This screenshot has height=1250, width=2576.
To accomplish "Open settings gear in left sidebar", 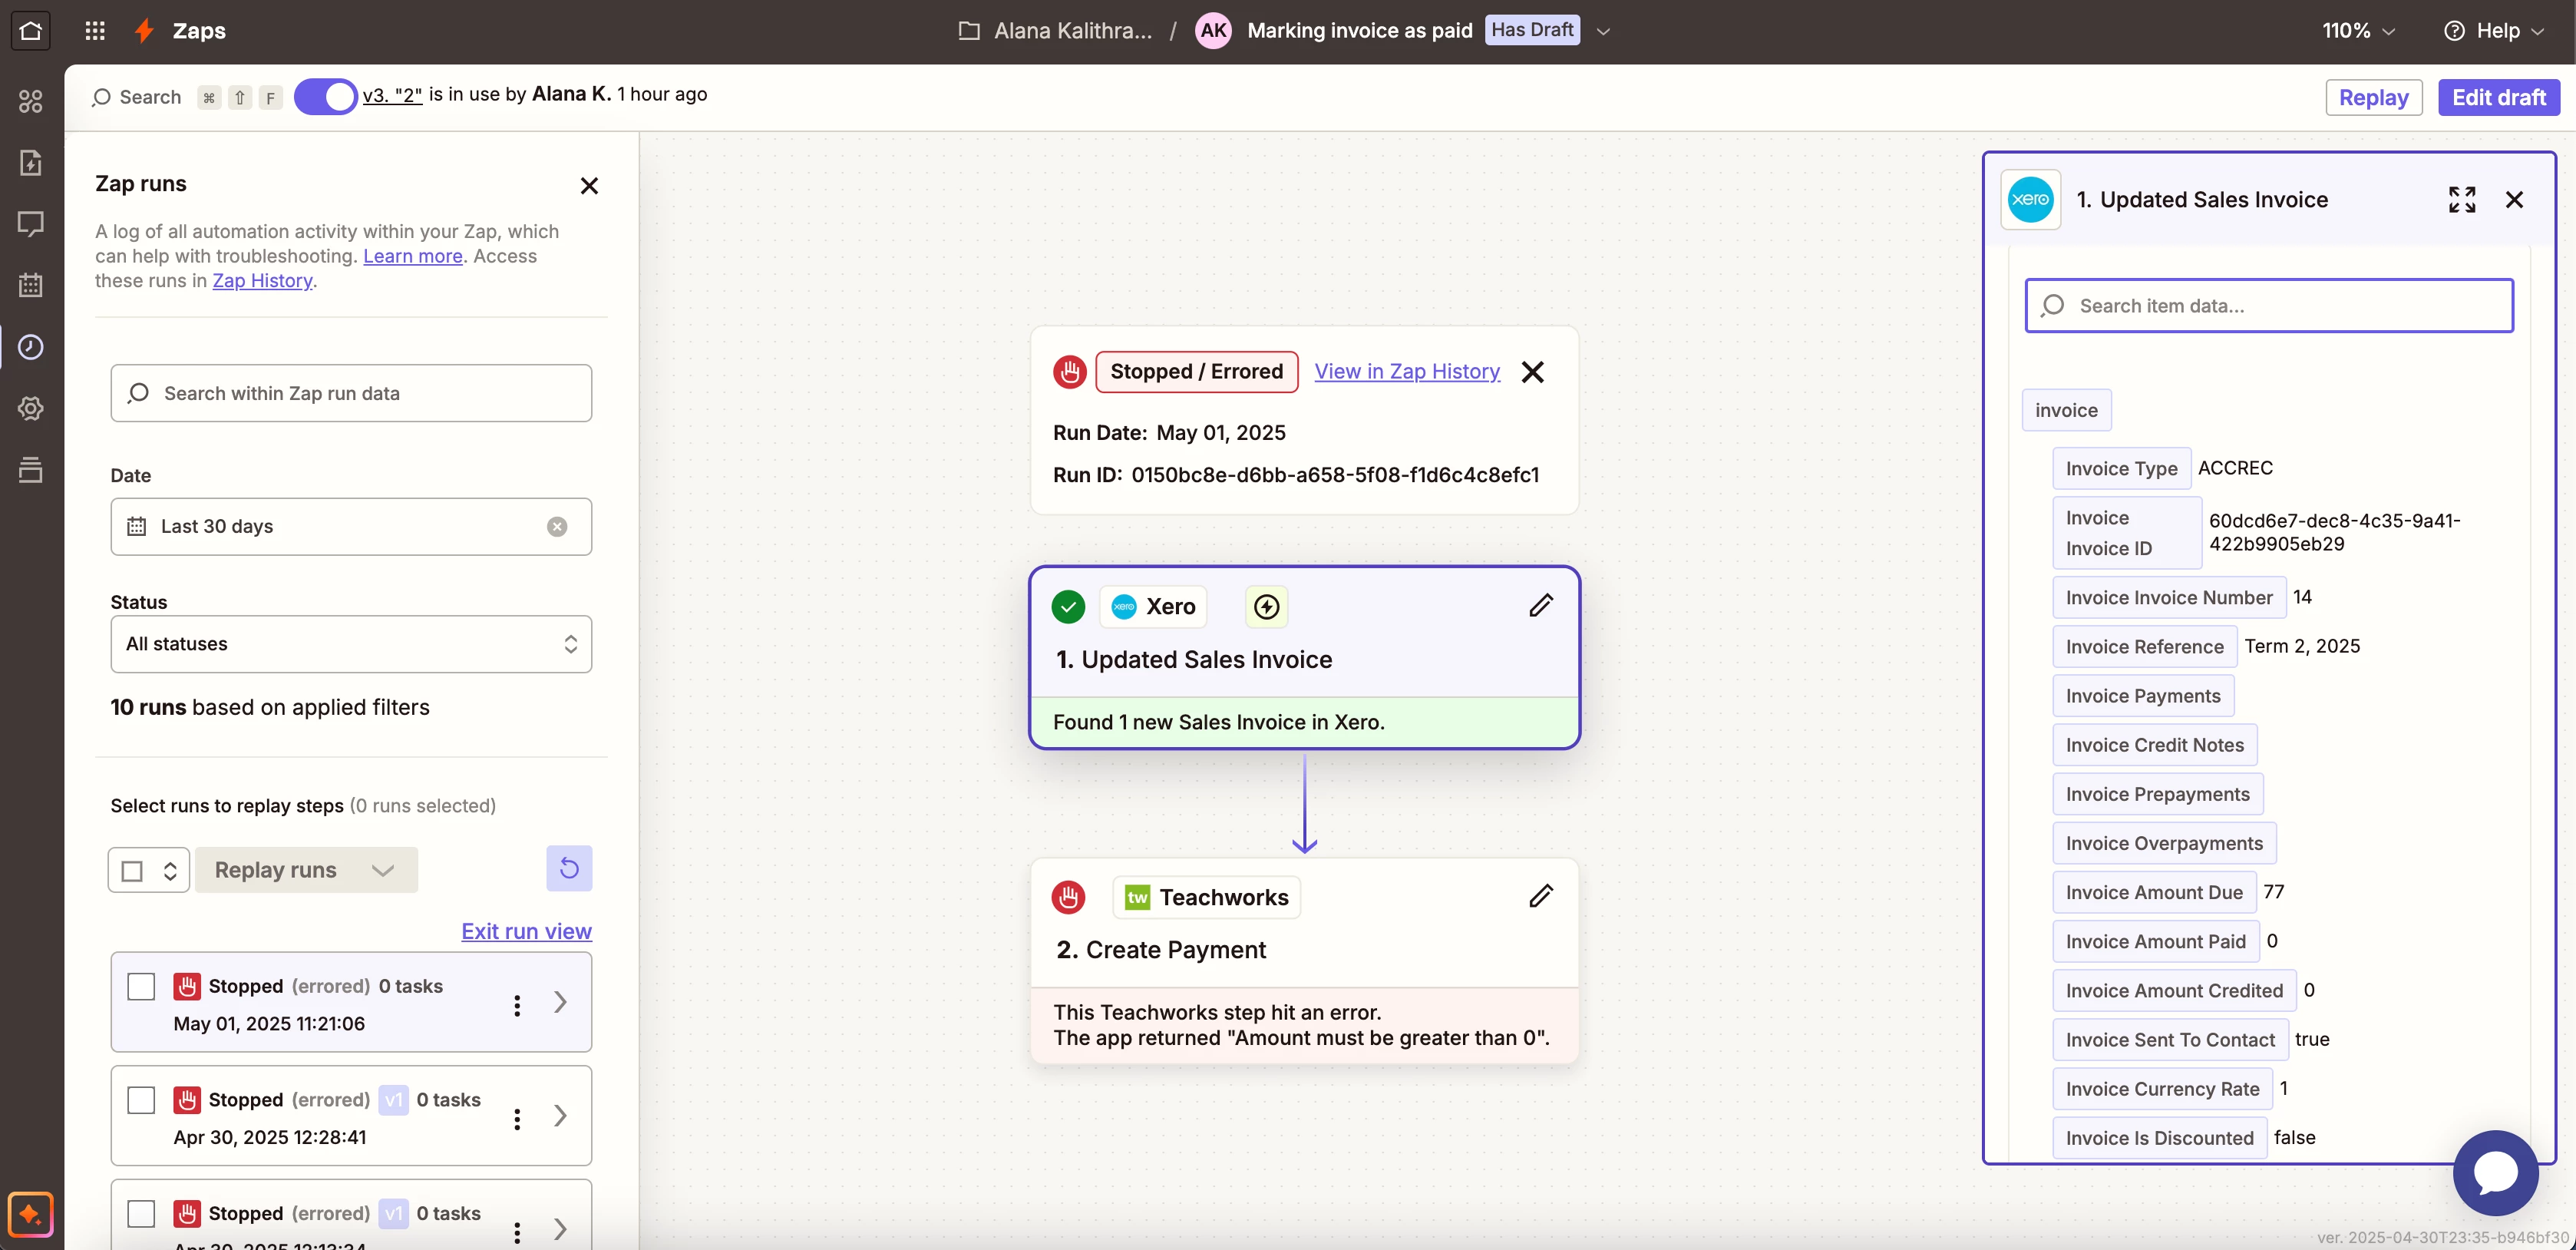I will tap(31, 408).
